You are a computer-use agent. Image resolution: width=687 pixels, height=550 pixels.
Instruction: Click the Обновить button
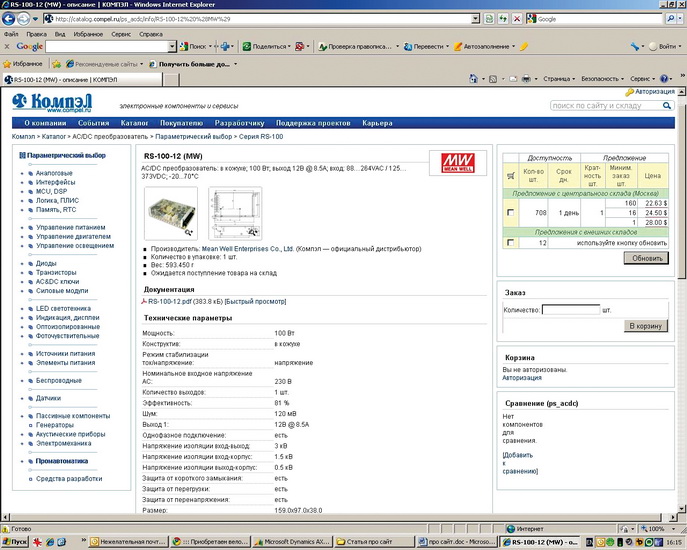pyautogui.click(x=647, y=258)
